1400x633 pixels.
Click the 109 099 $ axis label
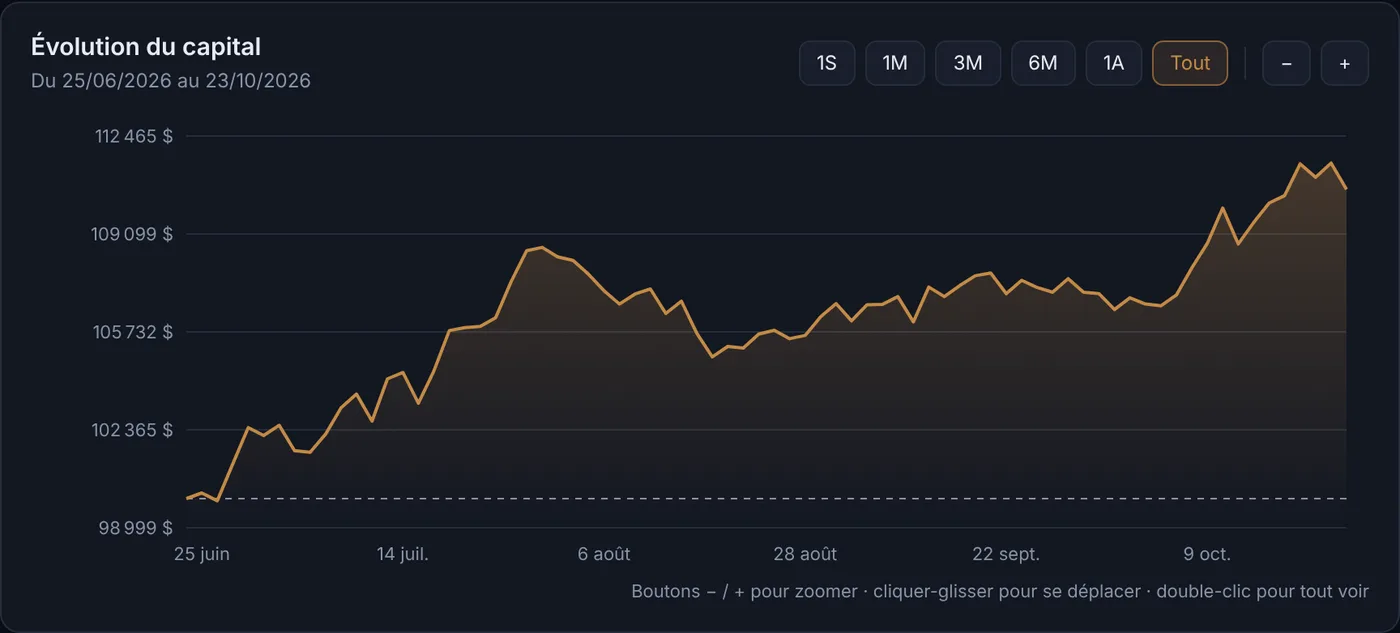point(133,234)
